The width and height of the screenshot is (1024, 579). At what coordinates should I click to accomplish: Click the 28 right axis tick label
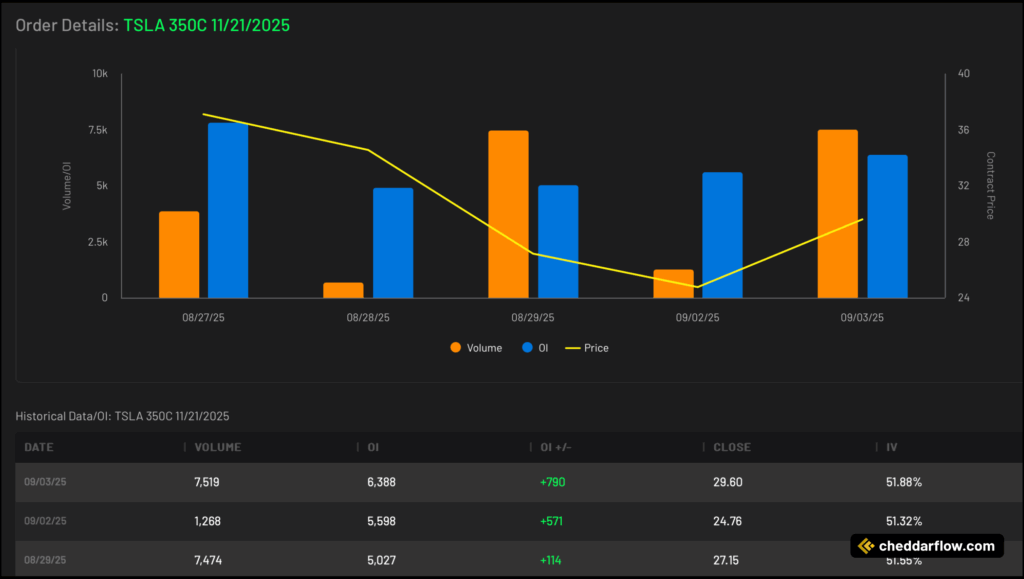pos(964,242)
